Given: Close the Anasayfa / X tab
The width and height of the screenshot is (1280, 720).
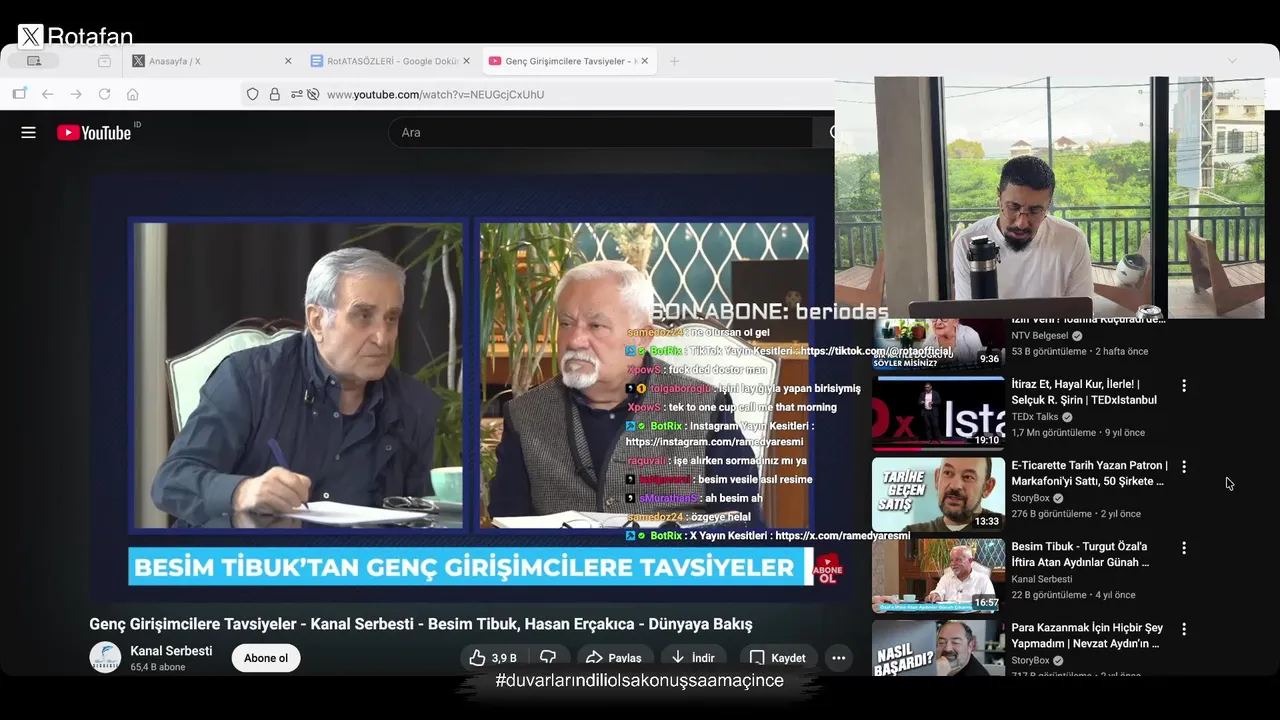Looking at the screenshot, I should 288,61.
